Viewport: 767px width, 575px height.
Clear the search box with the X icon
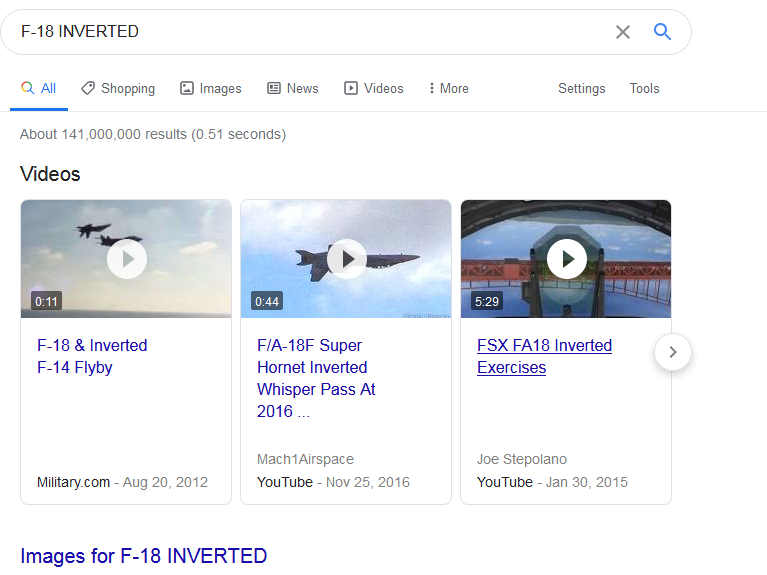click(623, 32)
